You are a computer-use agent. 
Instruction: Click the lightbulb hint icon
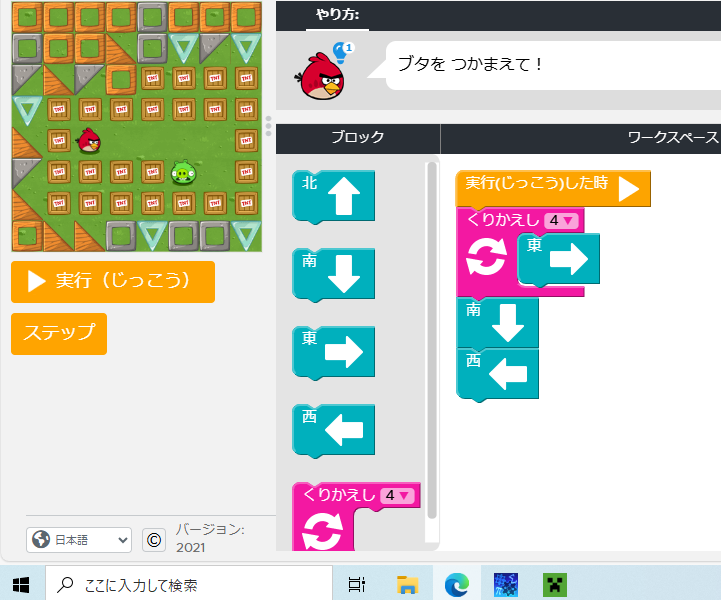[343, 51]
